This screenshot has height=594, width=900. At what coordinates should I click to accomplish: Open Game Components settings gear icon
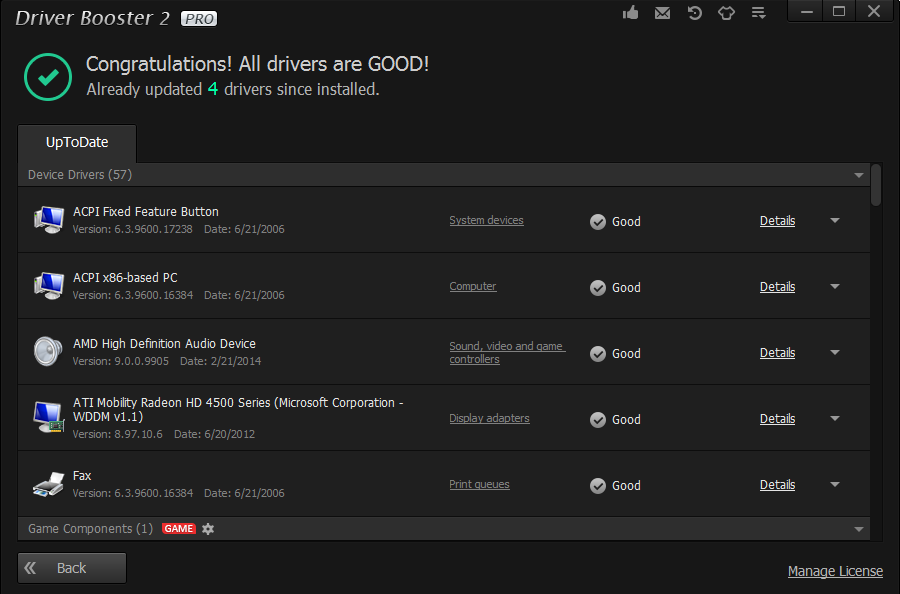click(208, 529)
